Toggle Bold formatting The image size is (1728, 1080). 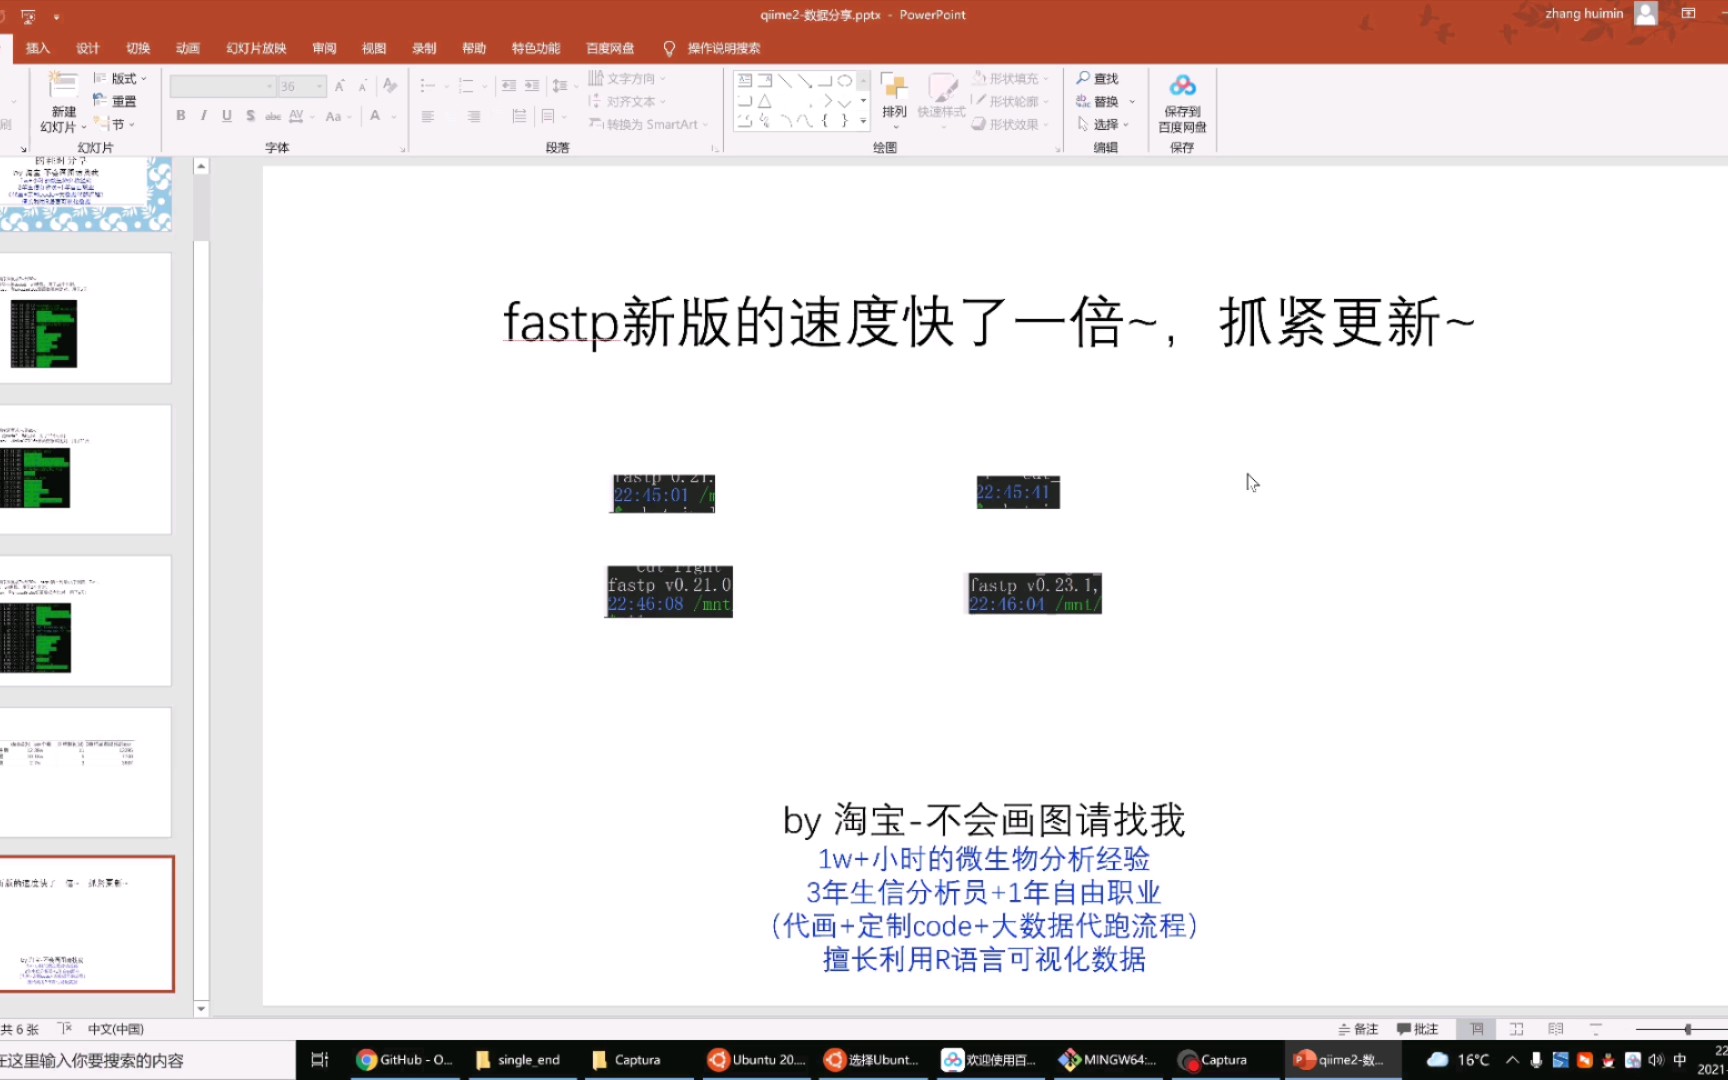[x=181, y=116]
